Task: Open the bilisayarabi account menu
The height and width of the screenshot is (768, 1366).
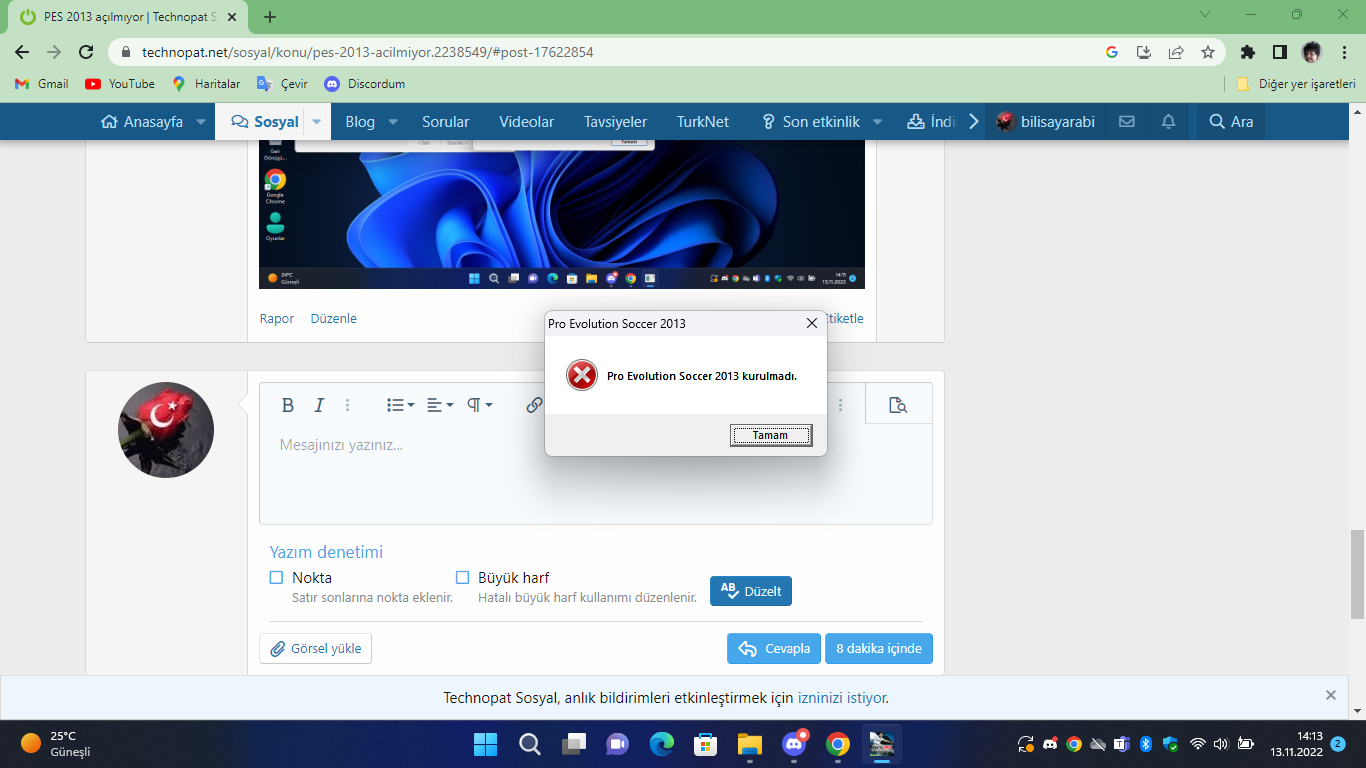Action: pyautogui.click(x=1045, y=122)
